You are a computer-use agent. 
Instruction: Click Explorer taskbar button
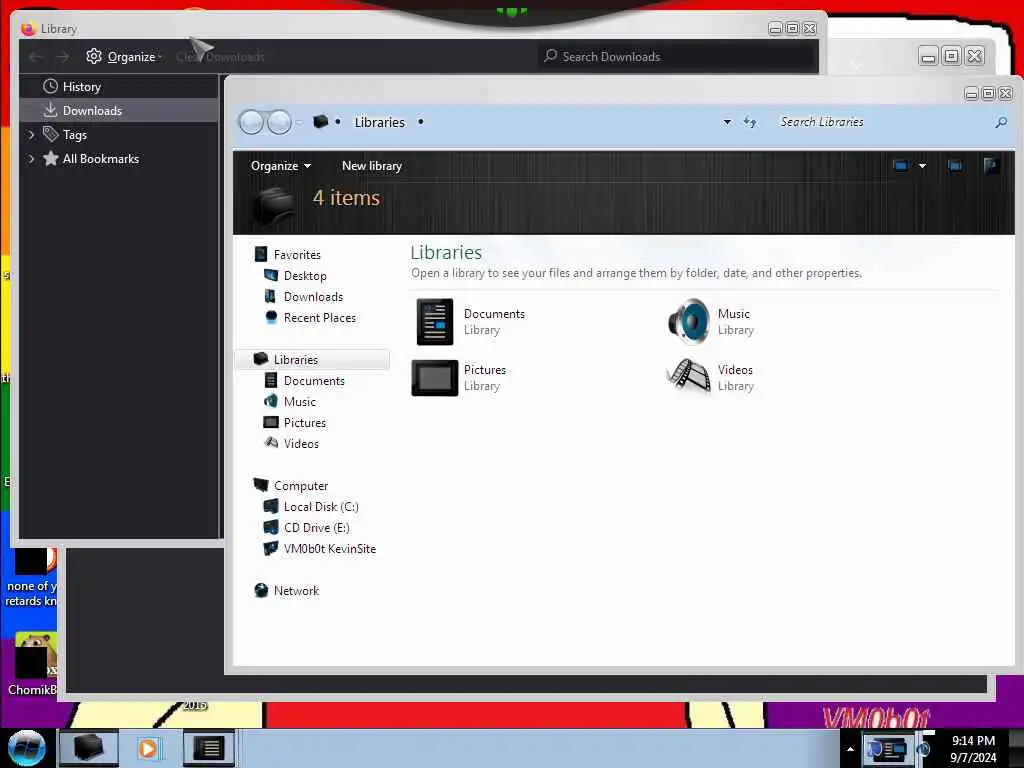(89, 748)
